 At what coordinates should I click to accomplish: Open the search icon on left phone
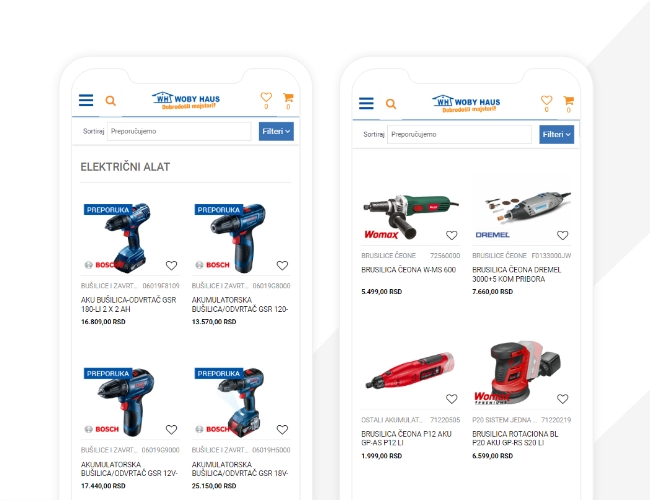click(x=110, y=101)
